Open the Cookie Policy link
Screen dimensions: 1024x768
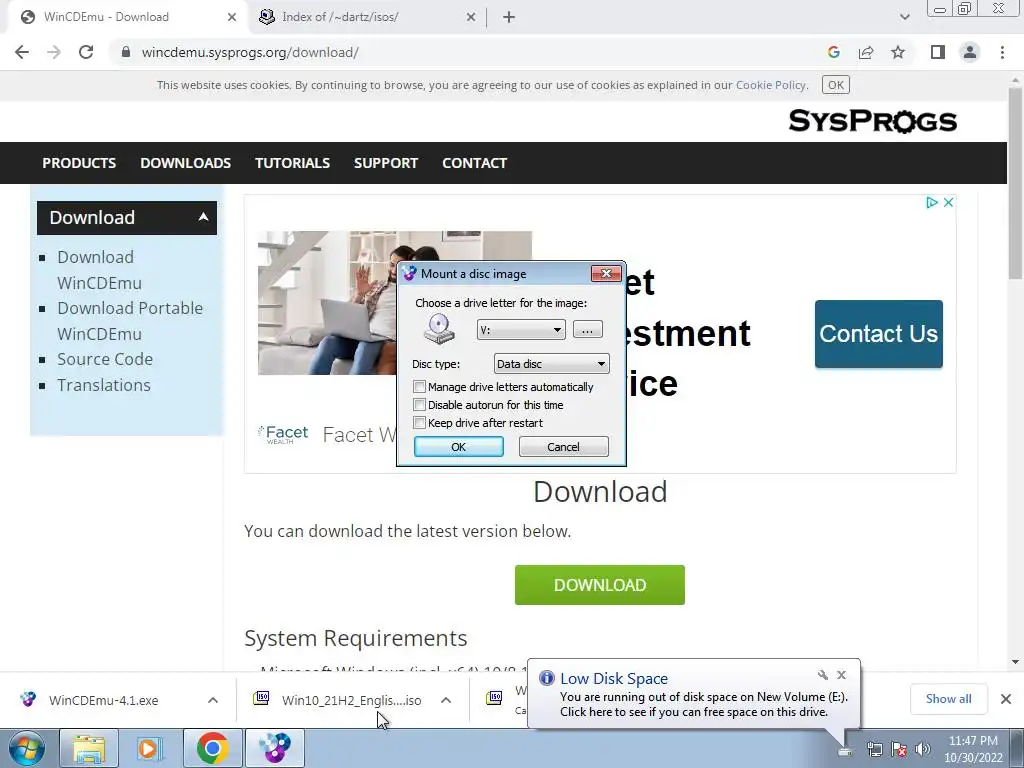point(771,85)
